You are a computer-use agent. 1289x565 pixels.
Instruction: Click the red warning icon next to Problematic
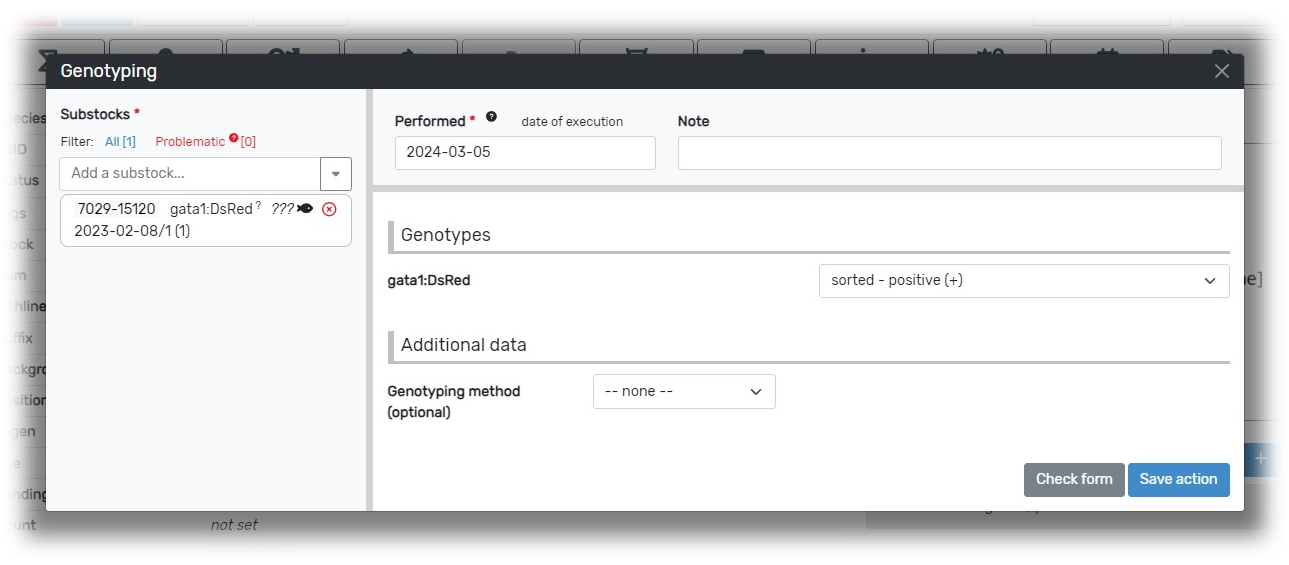point(233,139)
